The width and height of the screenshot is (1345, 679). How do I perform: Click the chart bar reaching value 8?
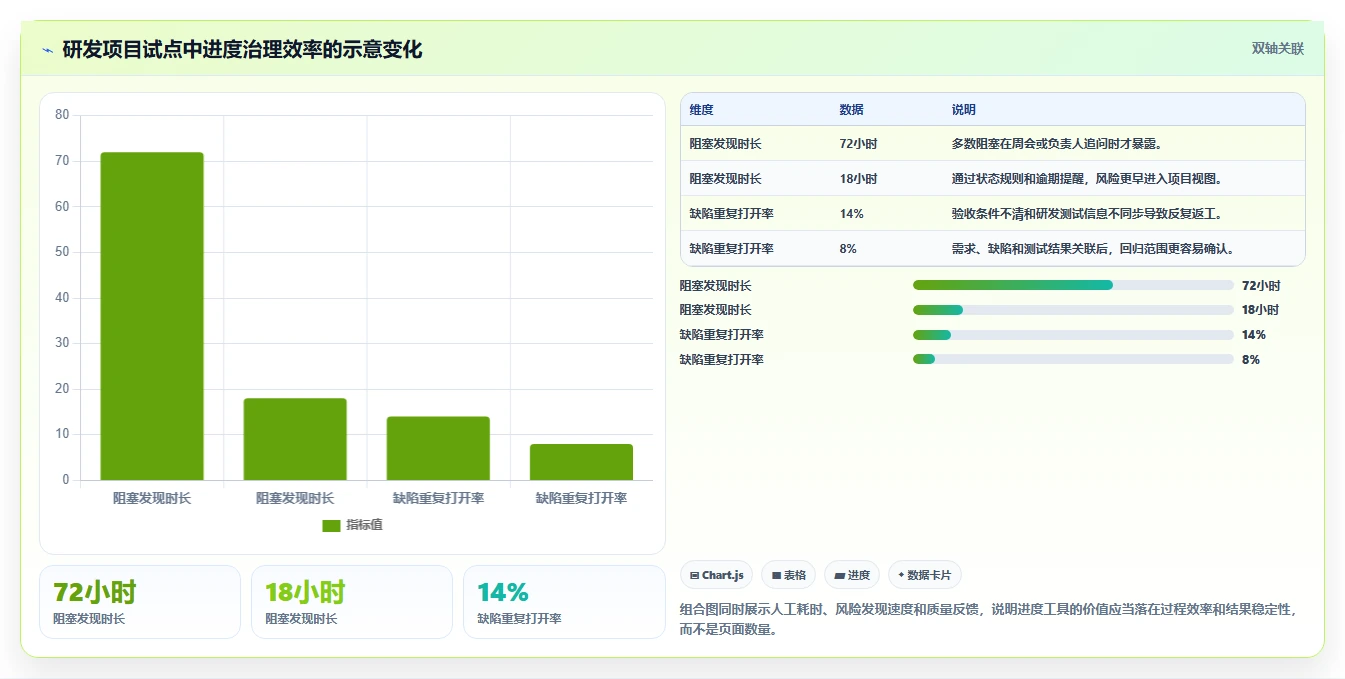581,462
